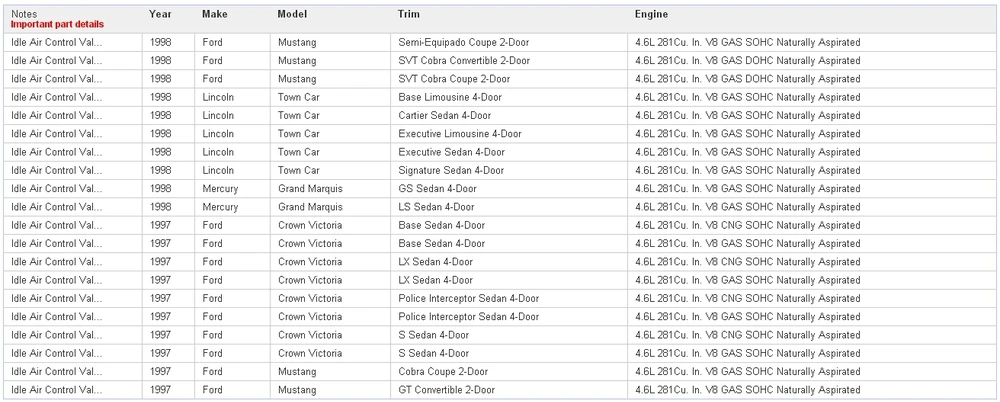Viewport: 1000px width, 402px height.
Task: Click the Model column header
Action: (292, 14)
